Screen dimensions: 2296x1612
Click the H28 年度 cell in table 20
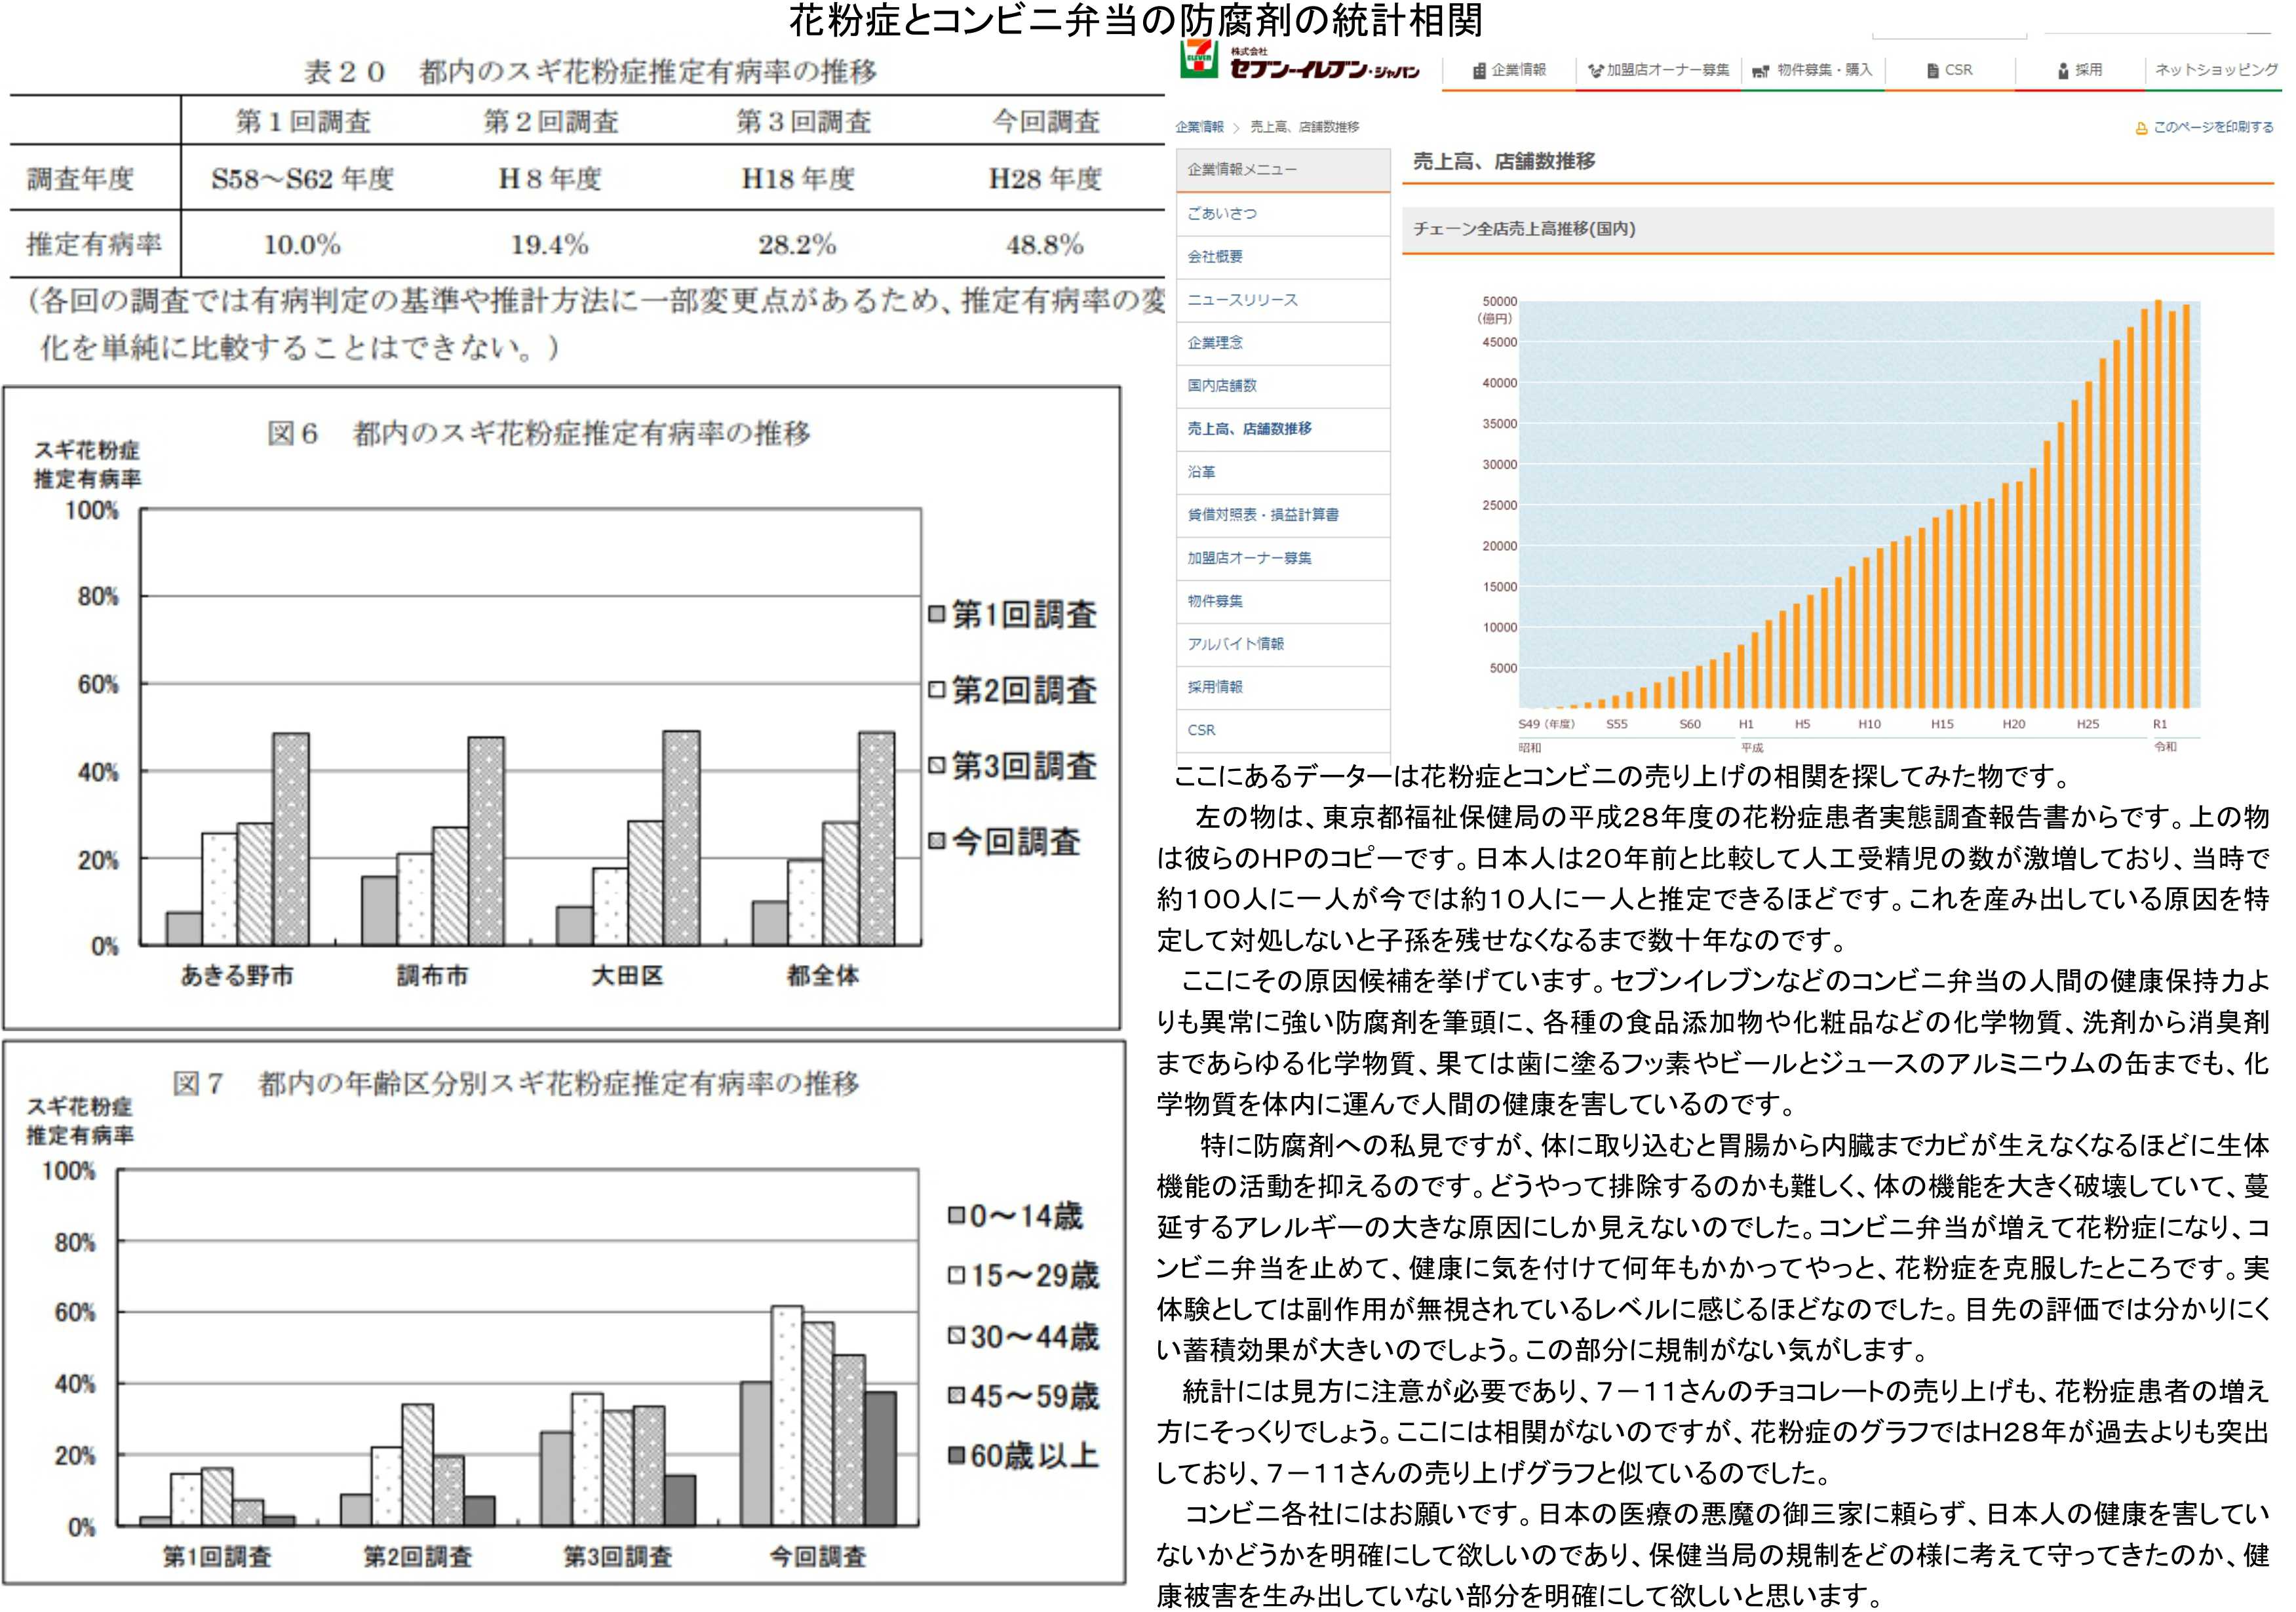[x=1045, y=179]
